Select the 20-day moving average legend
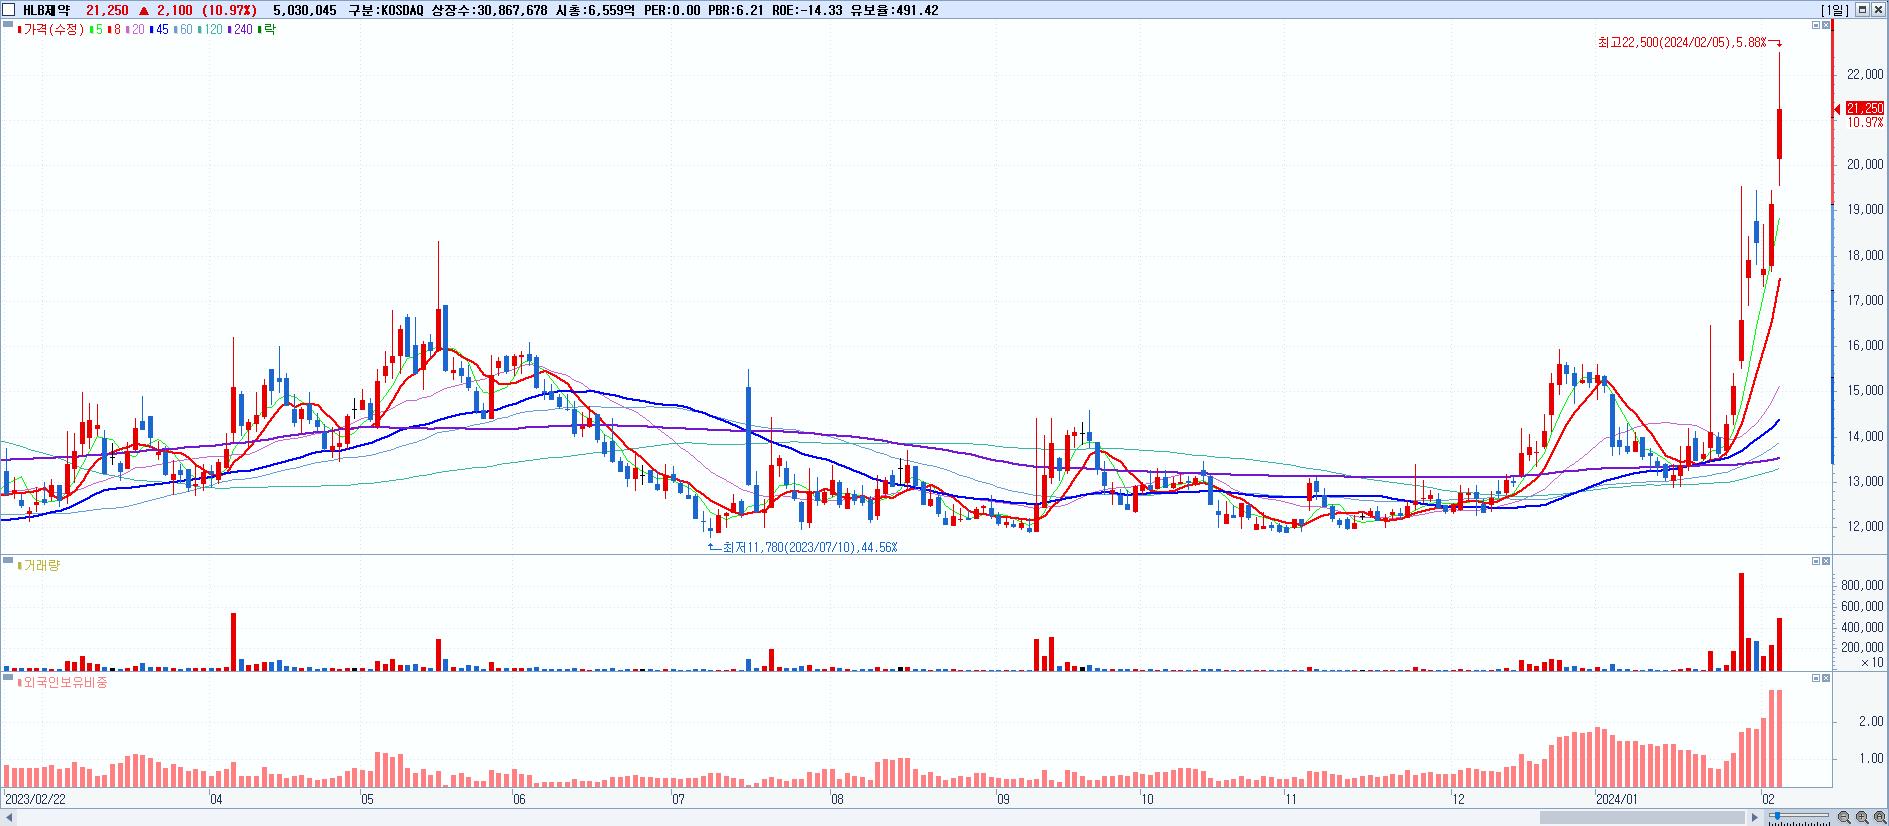 (135, 30)
